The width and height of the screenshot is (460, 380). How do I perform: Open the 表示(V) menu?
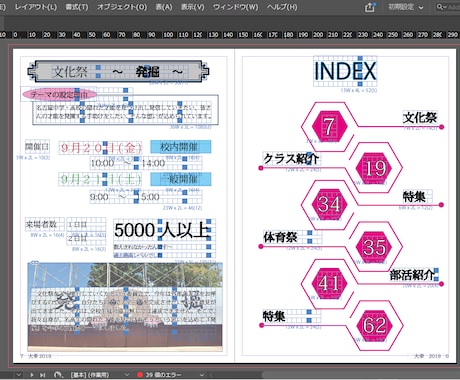(193, 7)
